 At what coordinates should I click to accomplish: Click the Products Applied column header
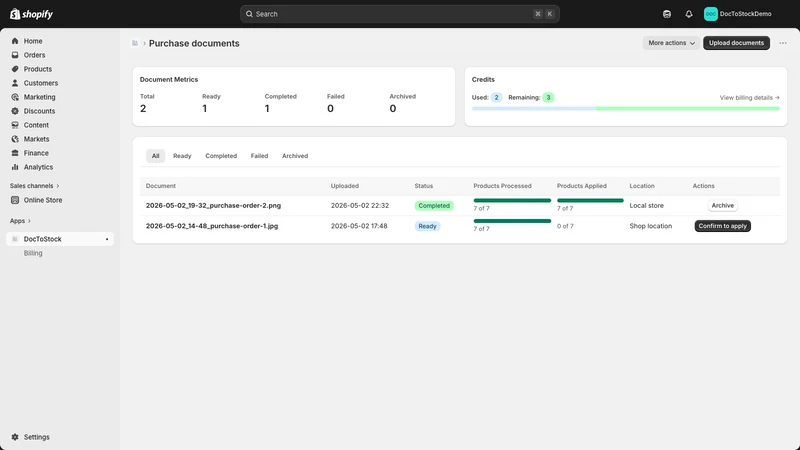(x=582, y=186)
